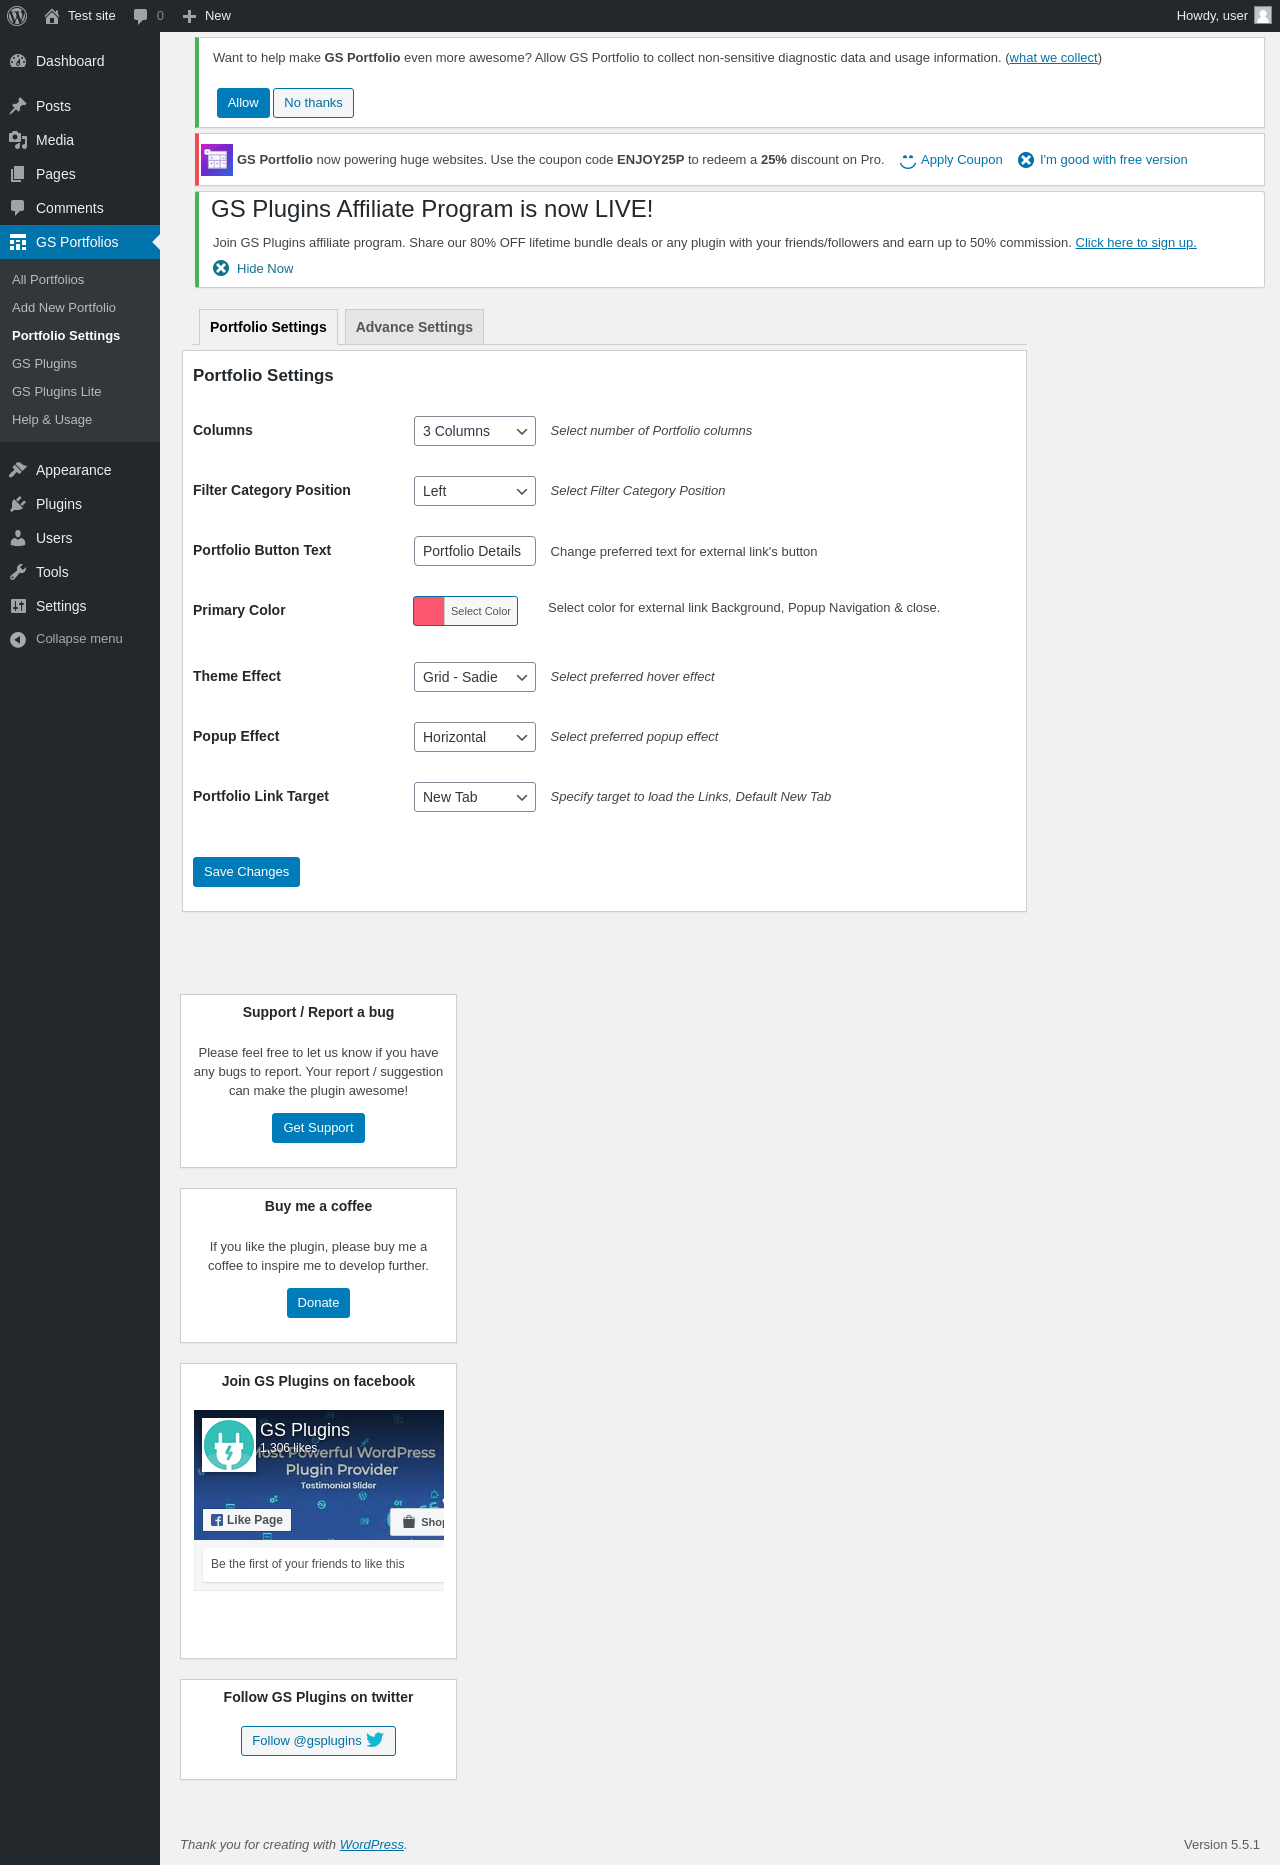Click the Allow button
The width and height of the screenshot is (1280, 1865).
click(x=243, y=103)
